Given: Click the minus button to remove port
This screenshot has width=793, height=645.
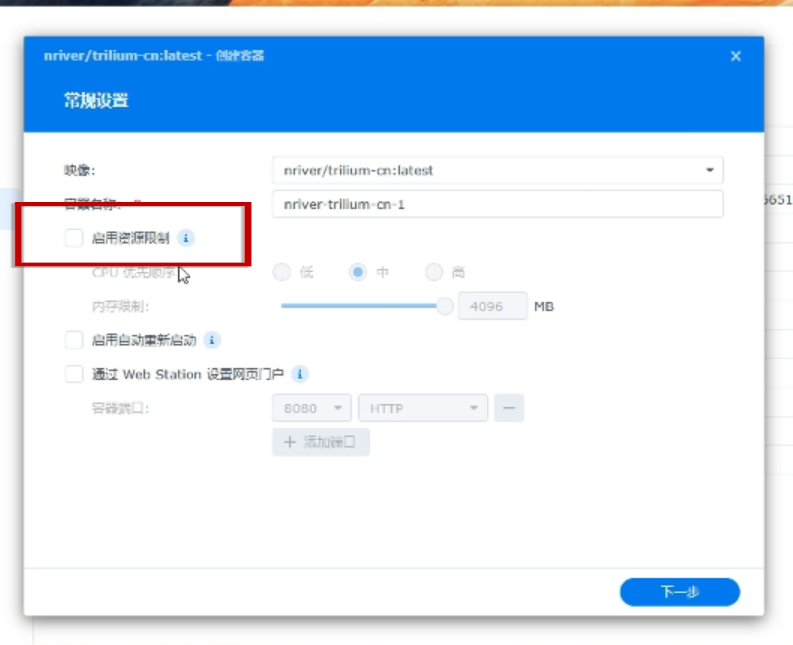Looking at the screenshot, I should pyautogui.click(x=509, y=408).
